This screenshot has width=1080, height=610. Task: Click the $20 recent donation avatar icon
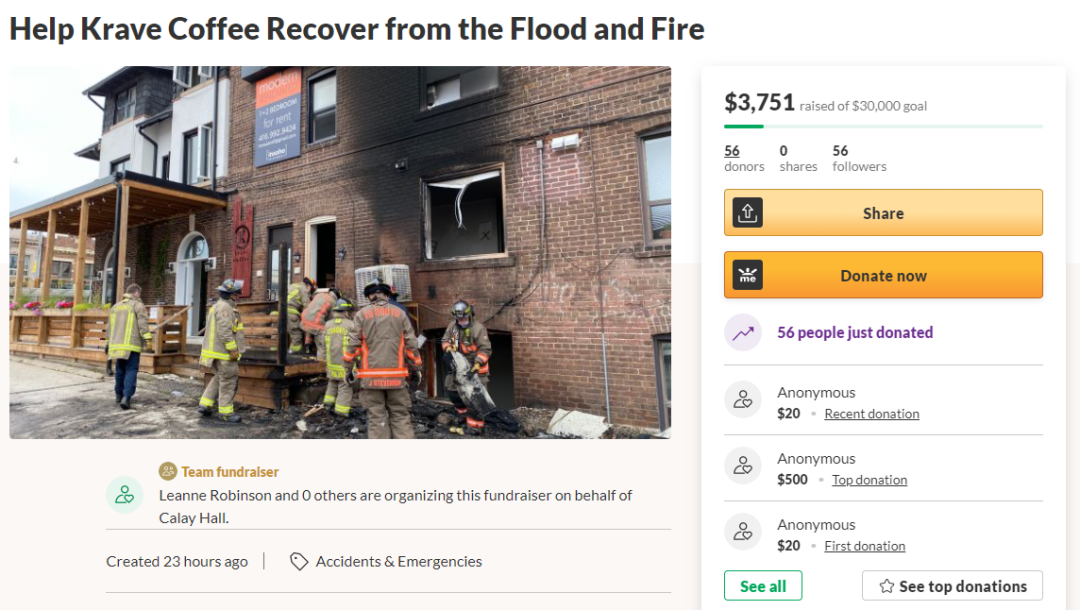point(743,401)
